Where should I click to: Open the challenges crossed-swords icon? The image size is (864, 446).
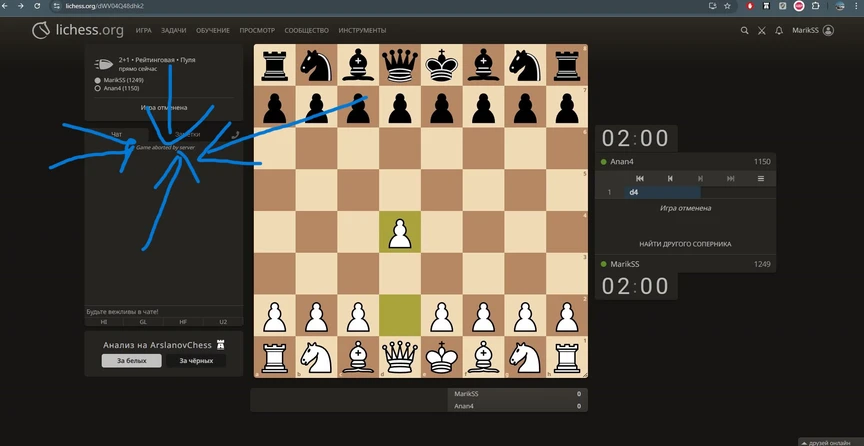pos(761,31)
